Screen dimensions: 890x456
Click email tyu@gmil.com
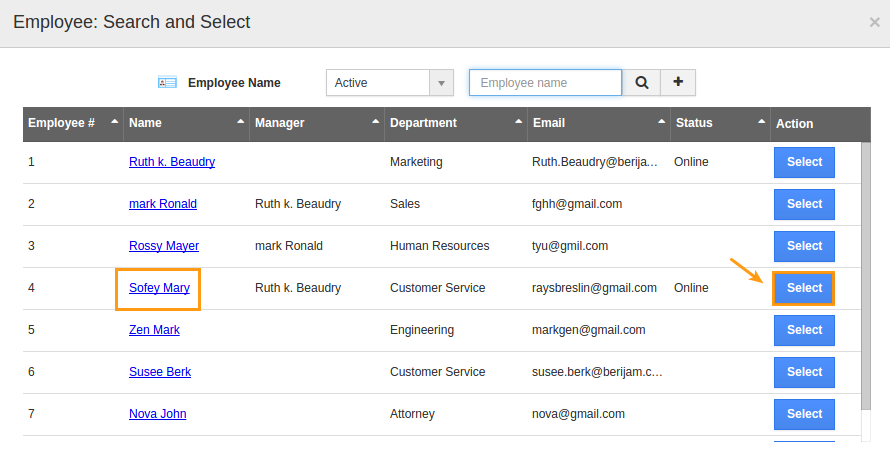570,246
